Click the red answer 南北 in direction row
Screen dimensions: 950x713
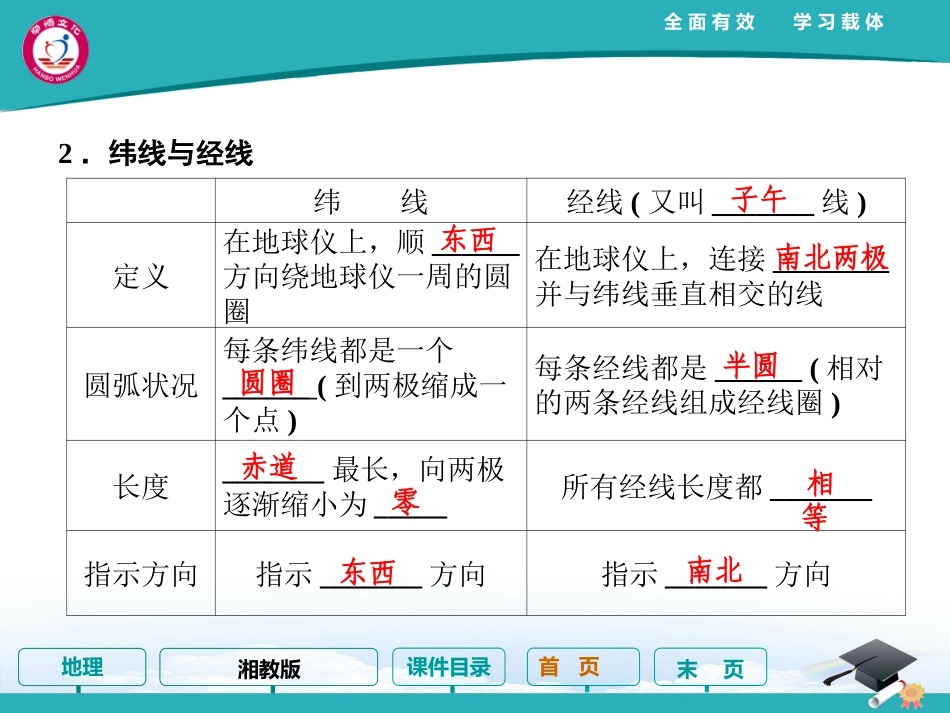pyautogui.click(x=714, y=571)
